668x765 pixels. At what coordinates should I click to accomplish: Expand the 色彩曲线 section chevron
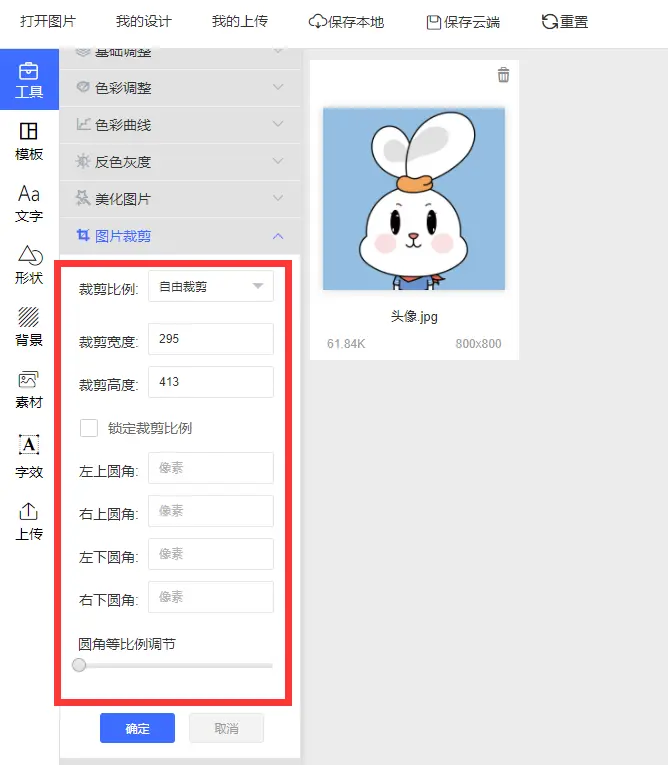tap(278, 124)
